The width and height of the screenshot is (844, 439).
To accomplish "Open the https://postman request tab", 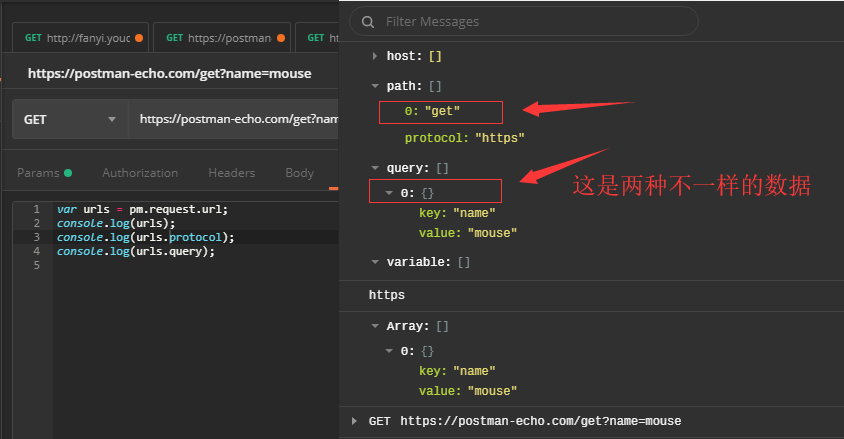I will 222,38.
